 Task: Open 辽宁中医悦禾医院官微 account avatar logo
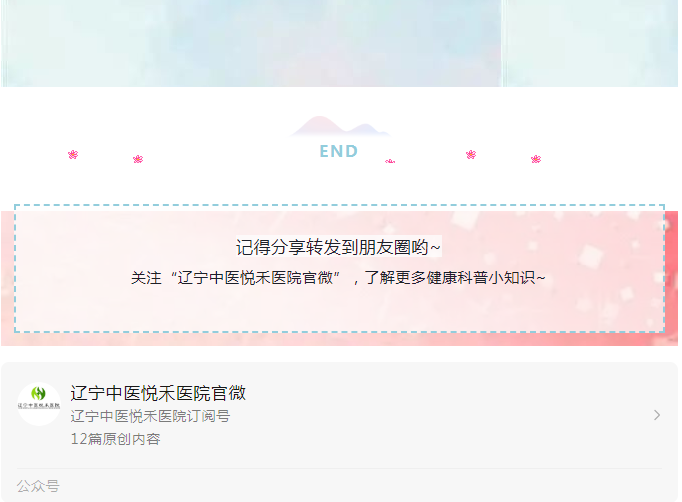coord(39,404)
